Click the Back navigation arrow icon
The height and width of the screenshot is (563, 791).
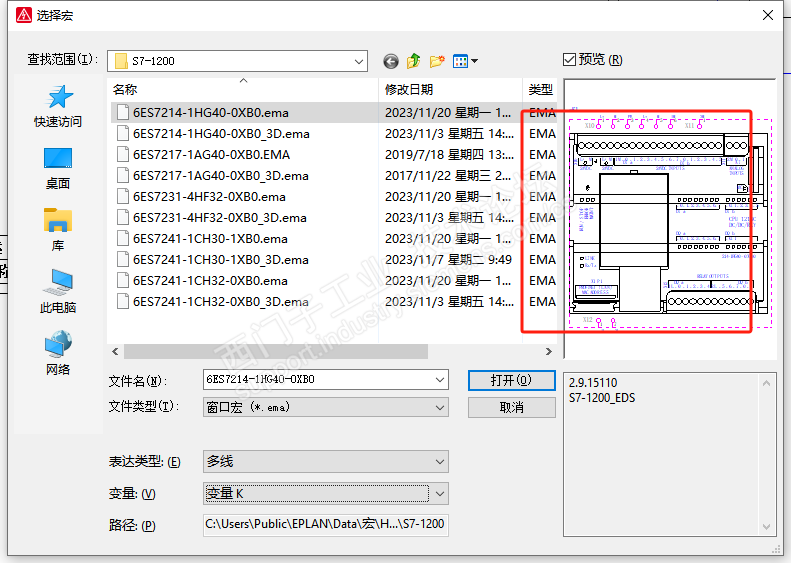tap(391, 62)
